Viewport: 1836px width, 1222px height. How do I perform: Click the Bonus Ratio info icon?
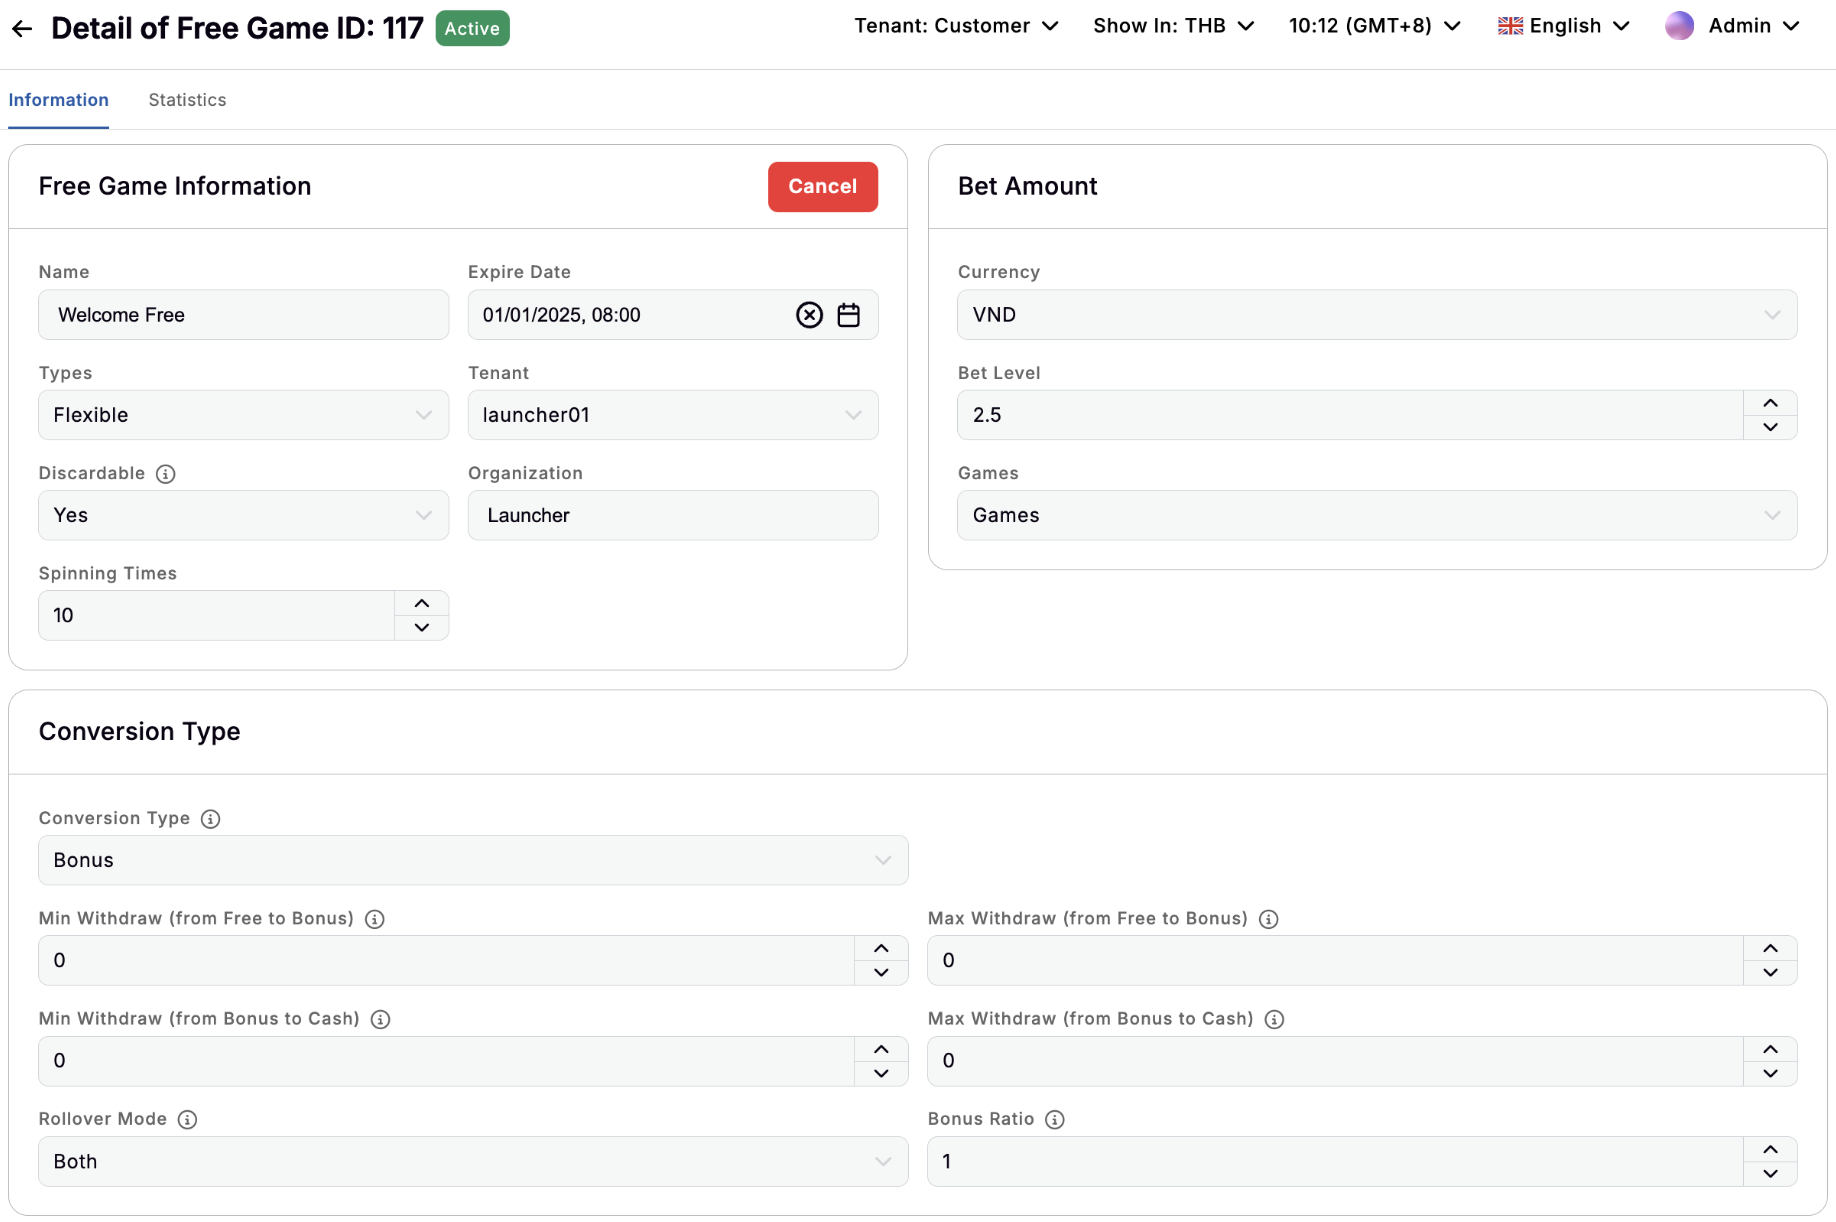[x=1054, y=1119]
